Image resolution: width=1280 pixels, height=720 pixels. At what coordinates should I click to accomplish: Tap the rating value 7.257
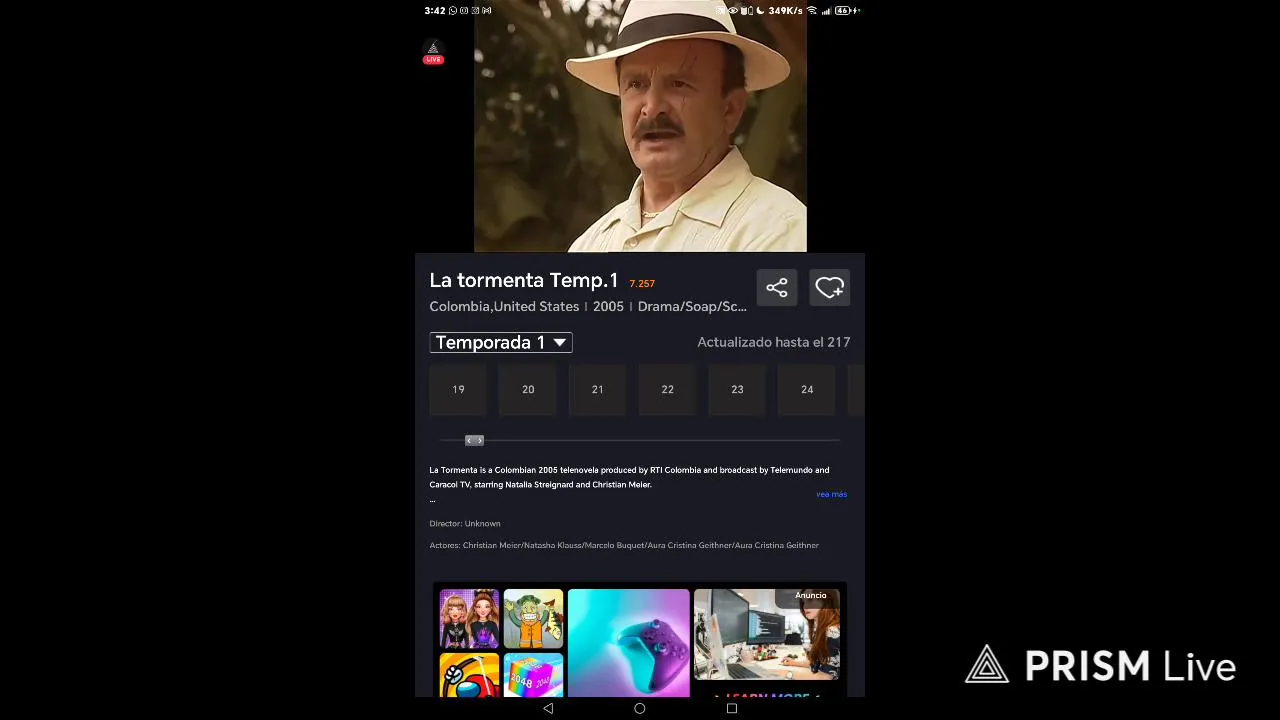pyautogui.click(x=642, y=284)
